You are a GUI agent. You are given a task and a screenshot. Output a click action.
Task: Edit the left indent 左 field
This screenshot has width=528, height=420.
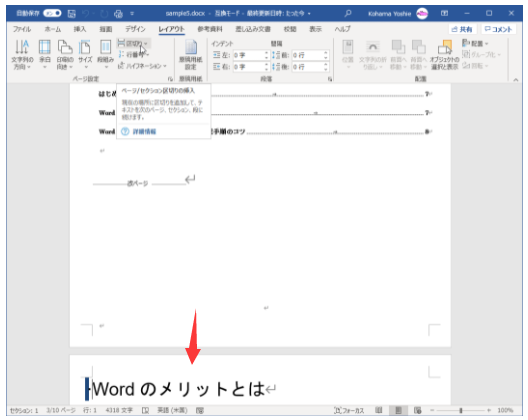click(249, 55)
